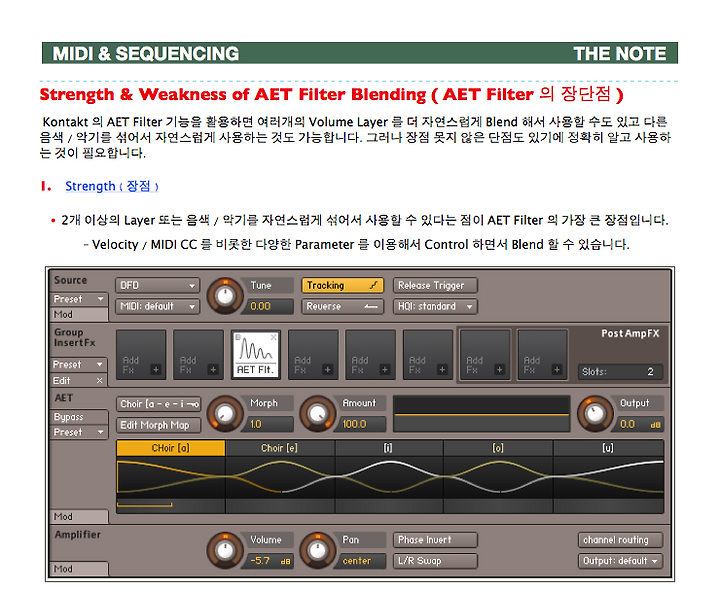Open the Group InsertFx Preset dropdown
720x590 pixels.
click(79, 365)
